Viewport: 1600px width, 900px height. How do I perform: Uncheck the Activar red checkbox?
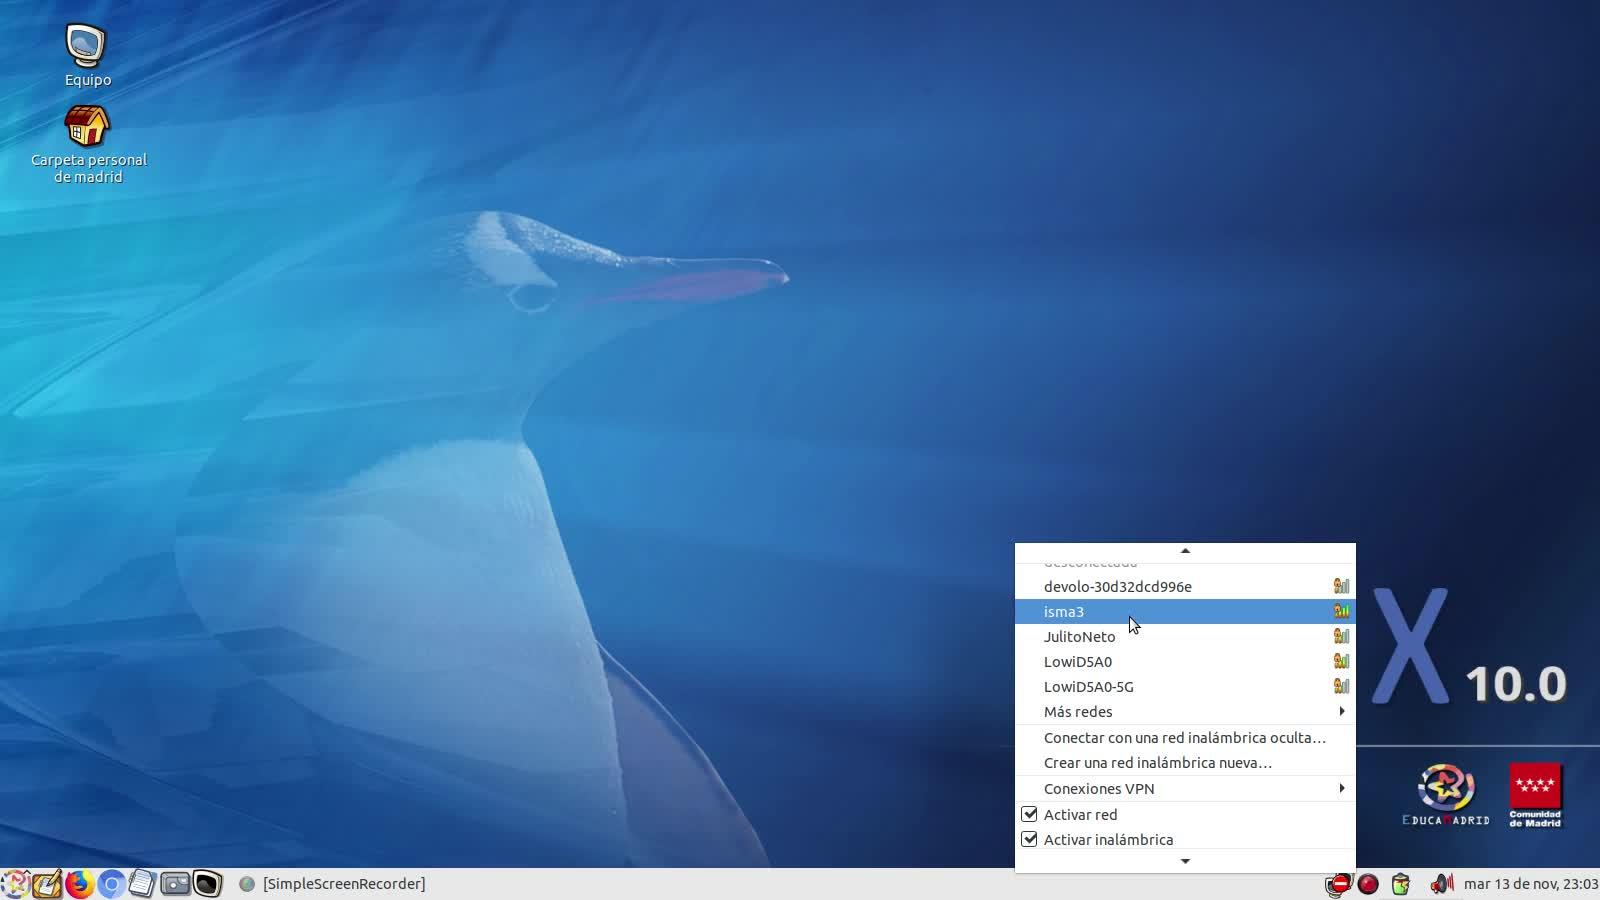tap(1029, 814)
